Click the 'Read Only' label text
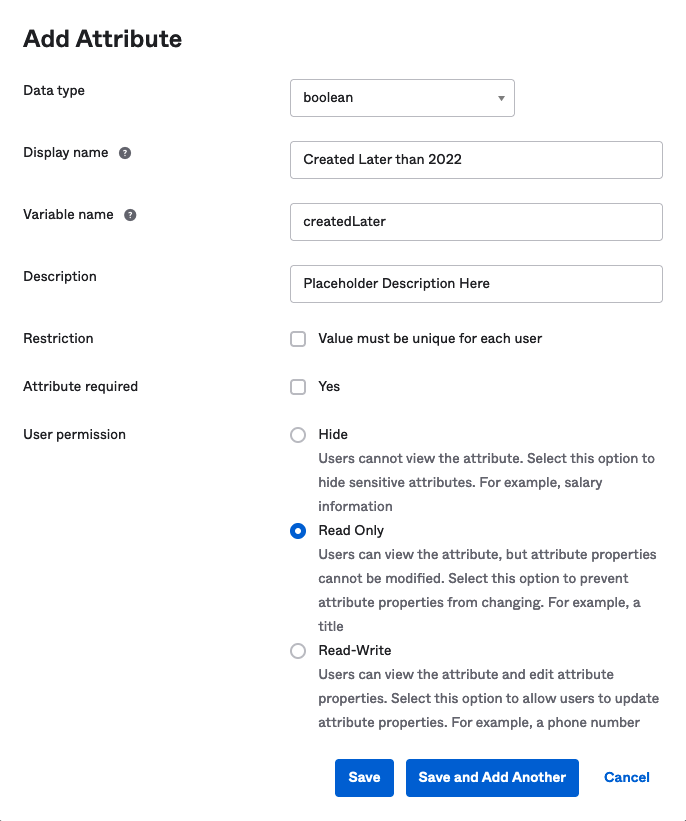This screenshot has height=821, width=686. (349, 530)
